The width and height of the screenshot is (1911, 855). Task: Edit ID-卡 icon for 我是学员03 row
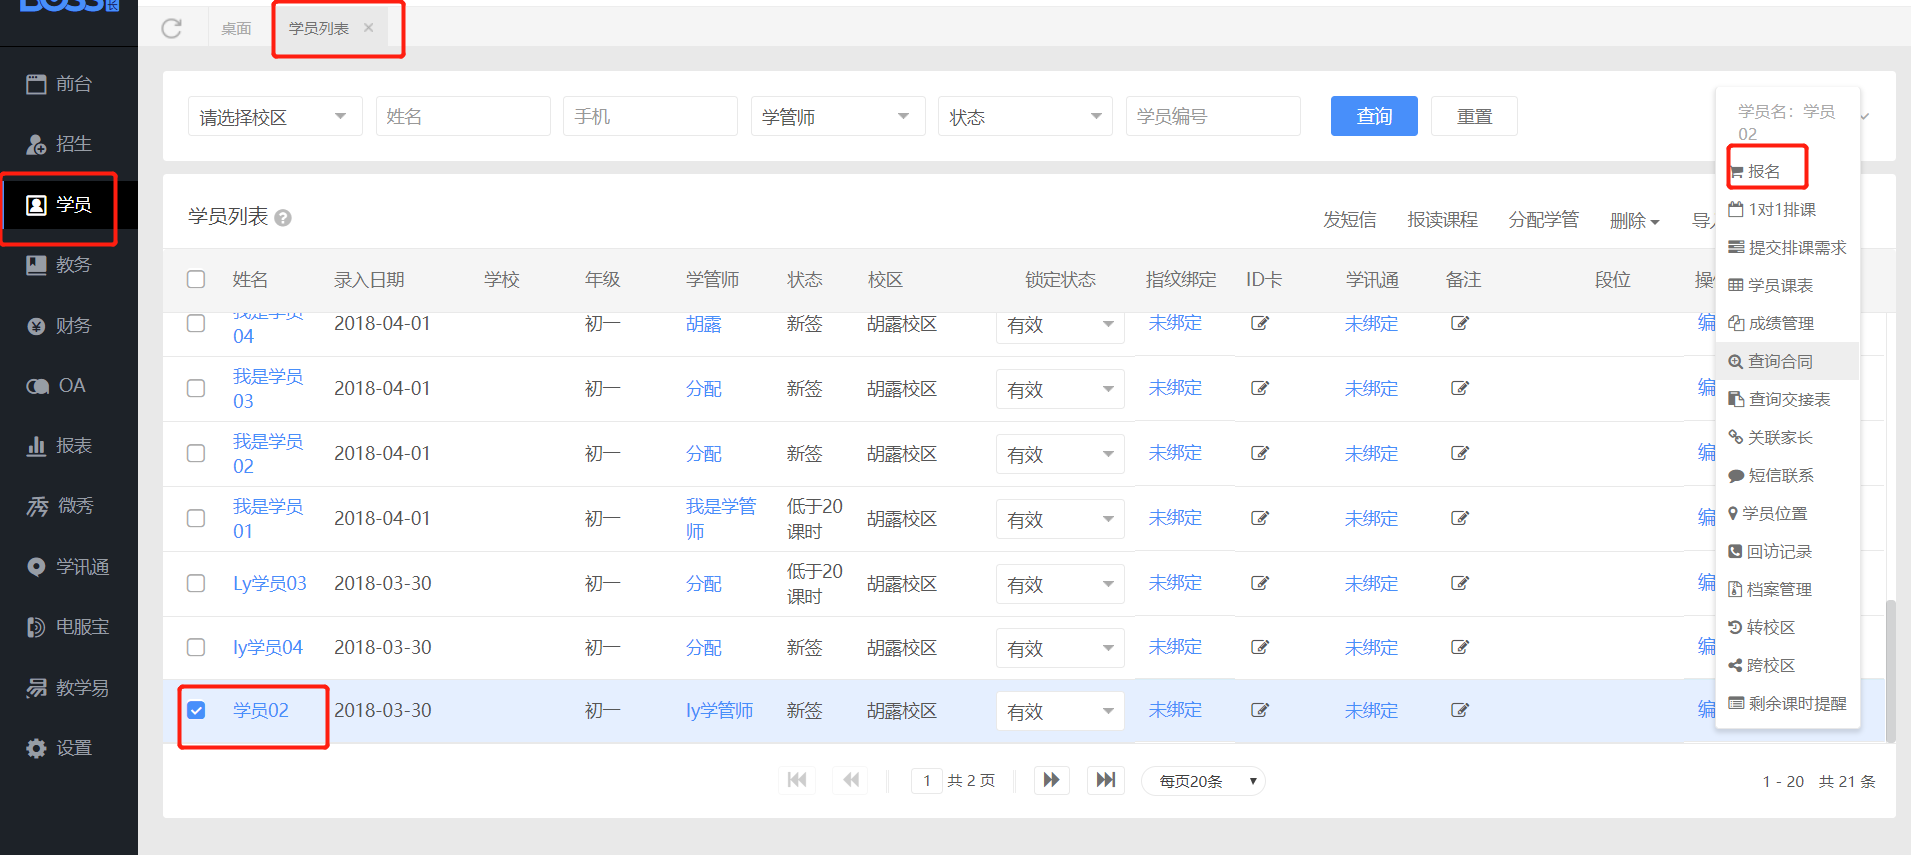pyautogui.click(x=1260, y=388)
